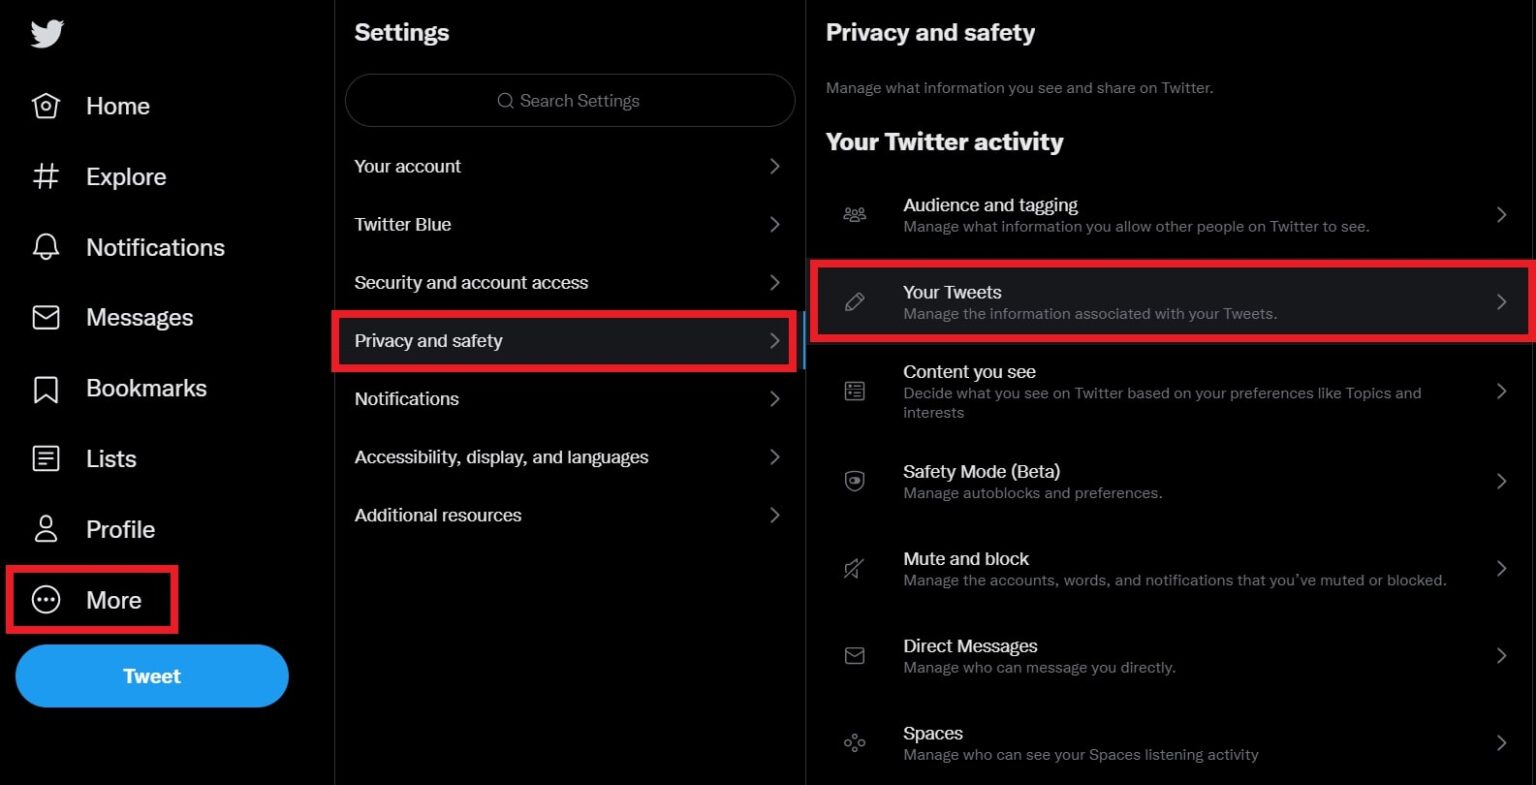Image resolution: width=1536 pixels, height=785 pixels.
Task: Click the Tweet button
Action: coord(151,675)
